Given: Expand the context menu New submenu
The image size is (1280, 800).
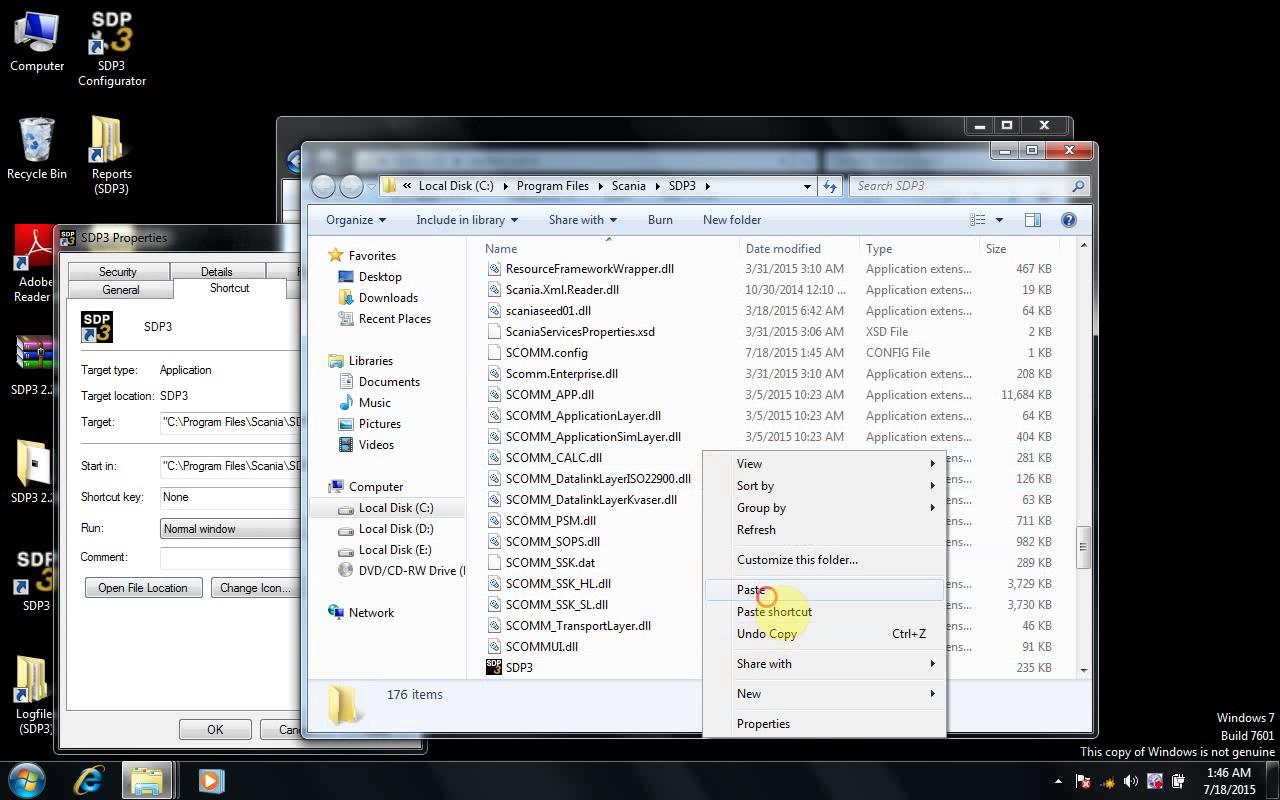Looking at the screenshot, I should tap(824, 694).
